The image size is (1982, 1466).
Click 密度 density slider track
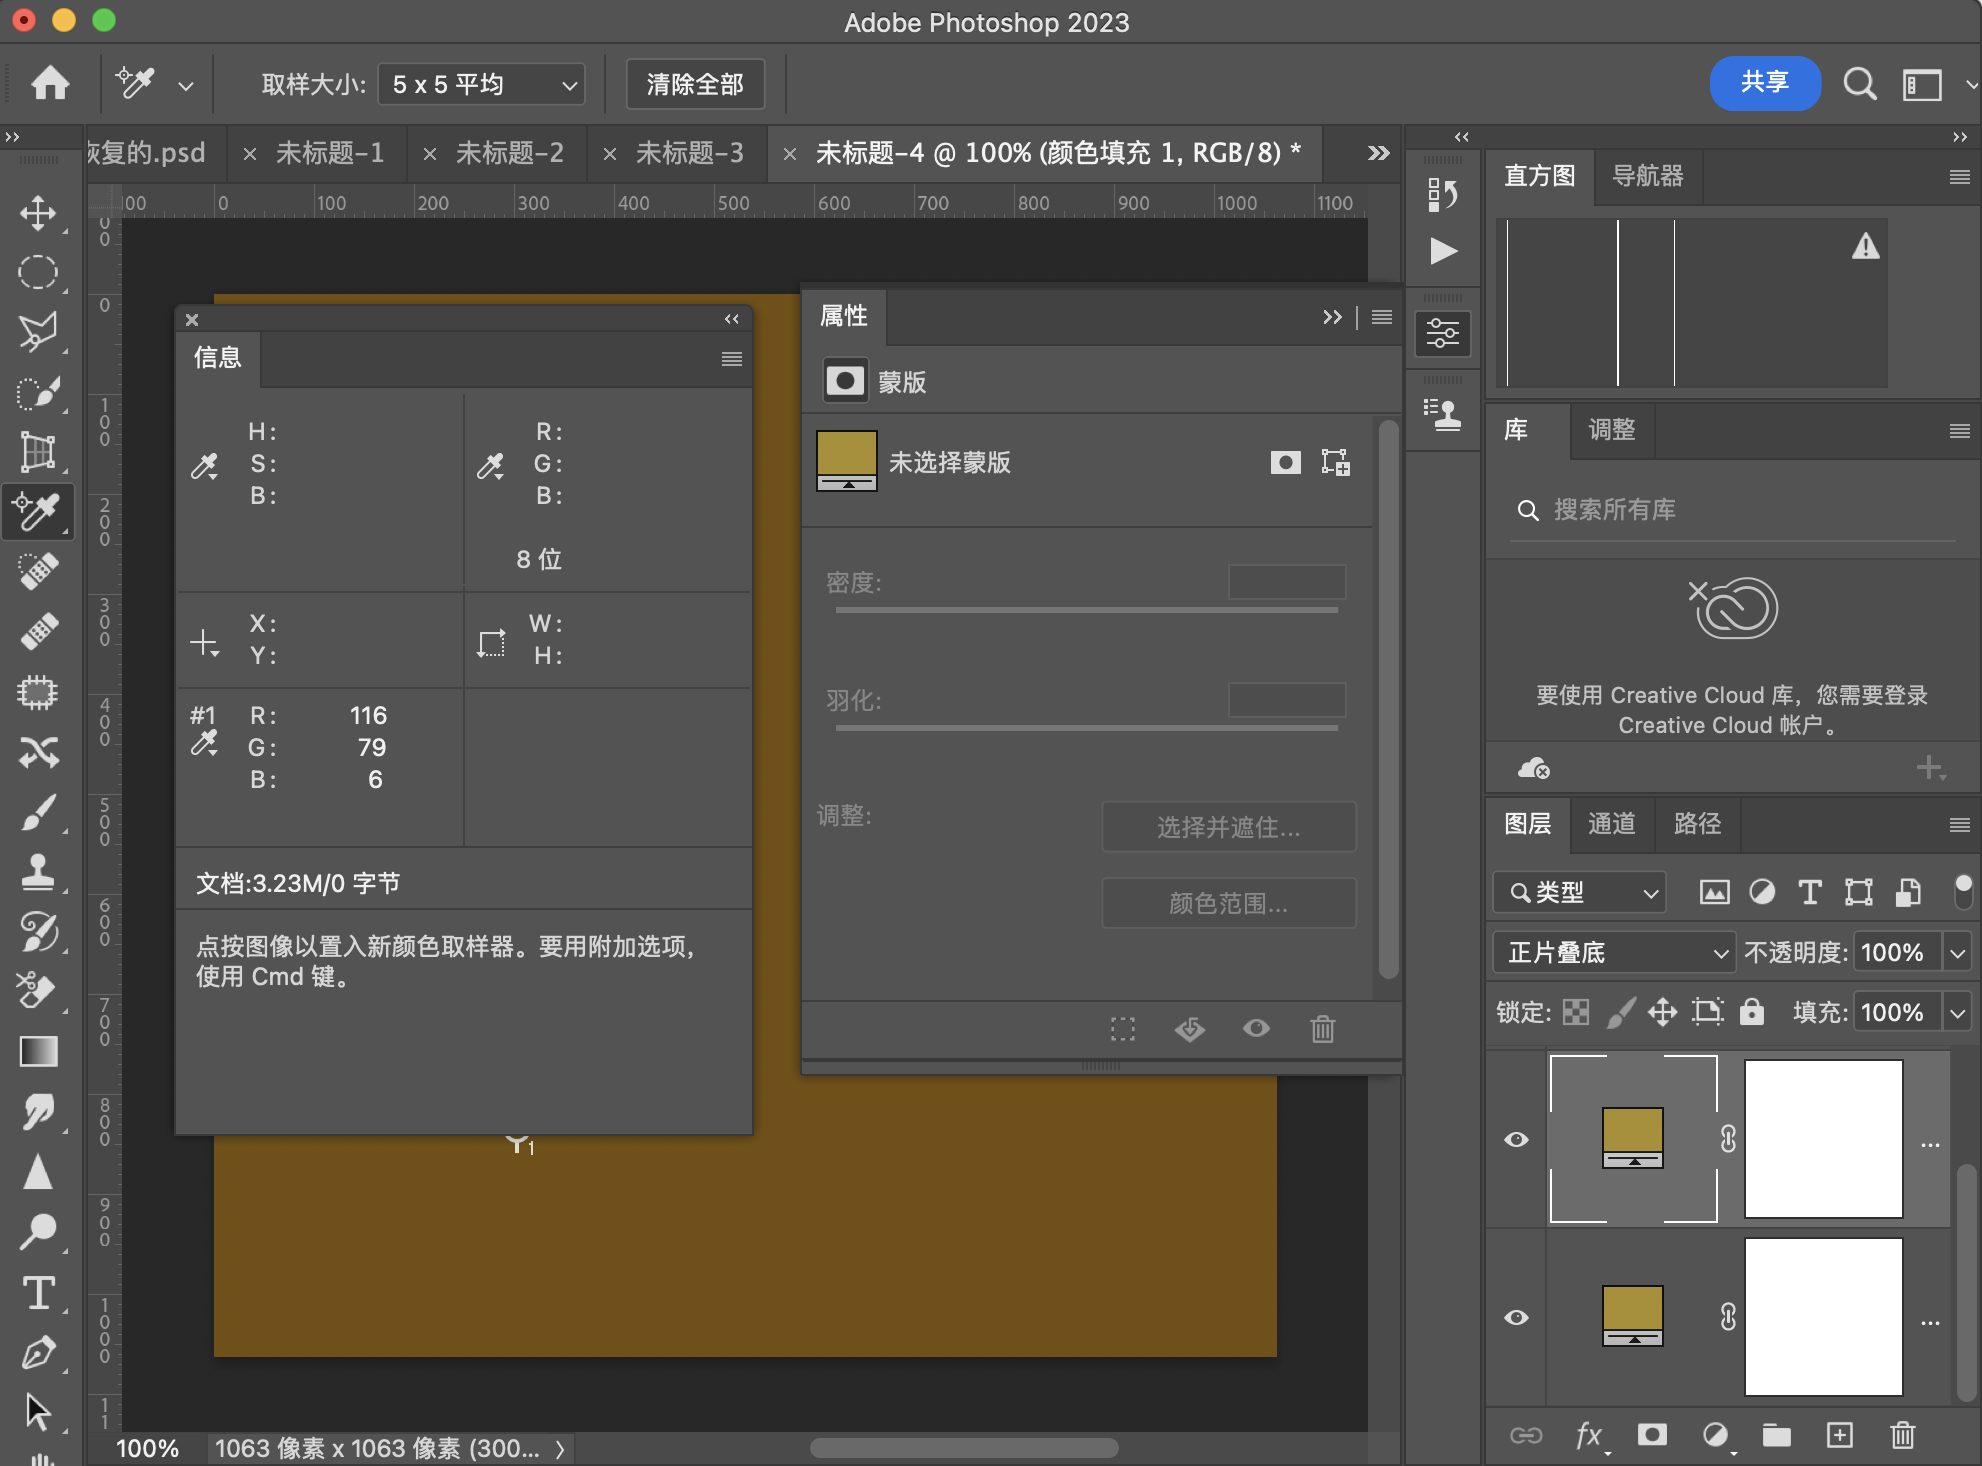coord(1087,610)
